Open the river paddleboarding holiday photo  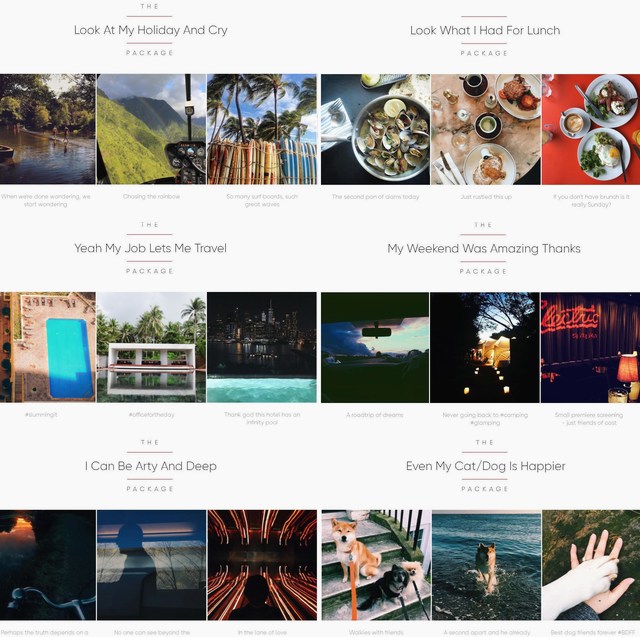47,129
